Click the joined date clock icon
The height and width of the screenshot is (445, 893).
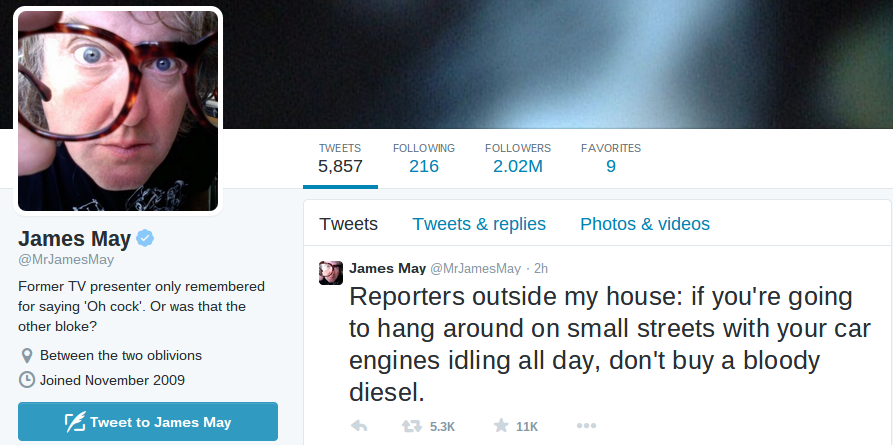tap(27, 380)
